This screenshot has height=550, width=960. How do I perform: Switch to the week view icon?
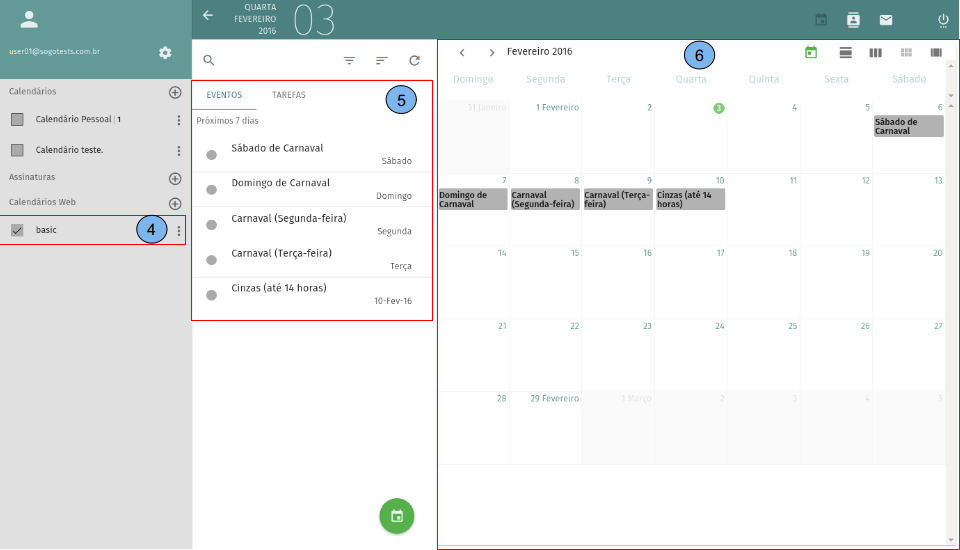click(875, 52)
